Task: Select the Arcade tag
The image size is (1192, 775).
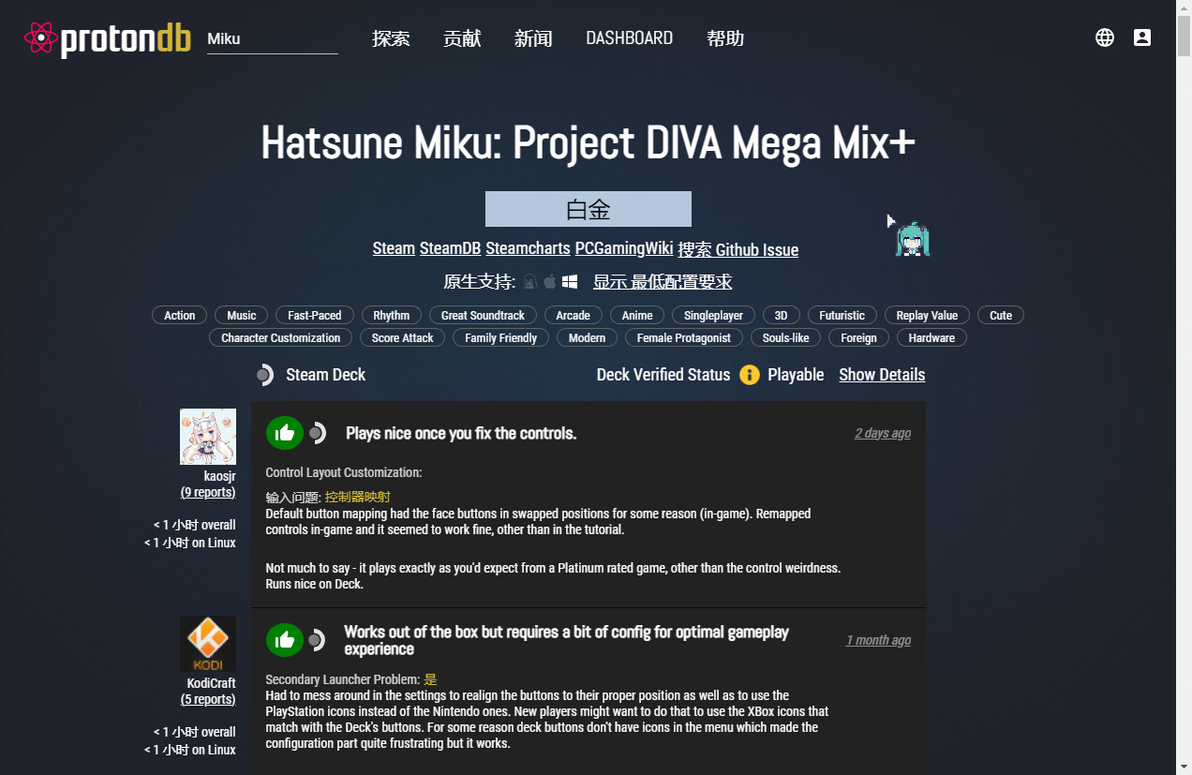Action: pyautogui.click(x=573, y=316)
